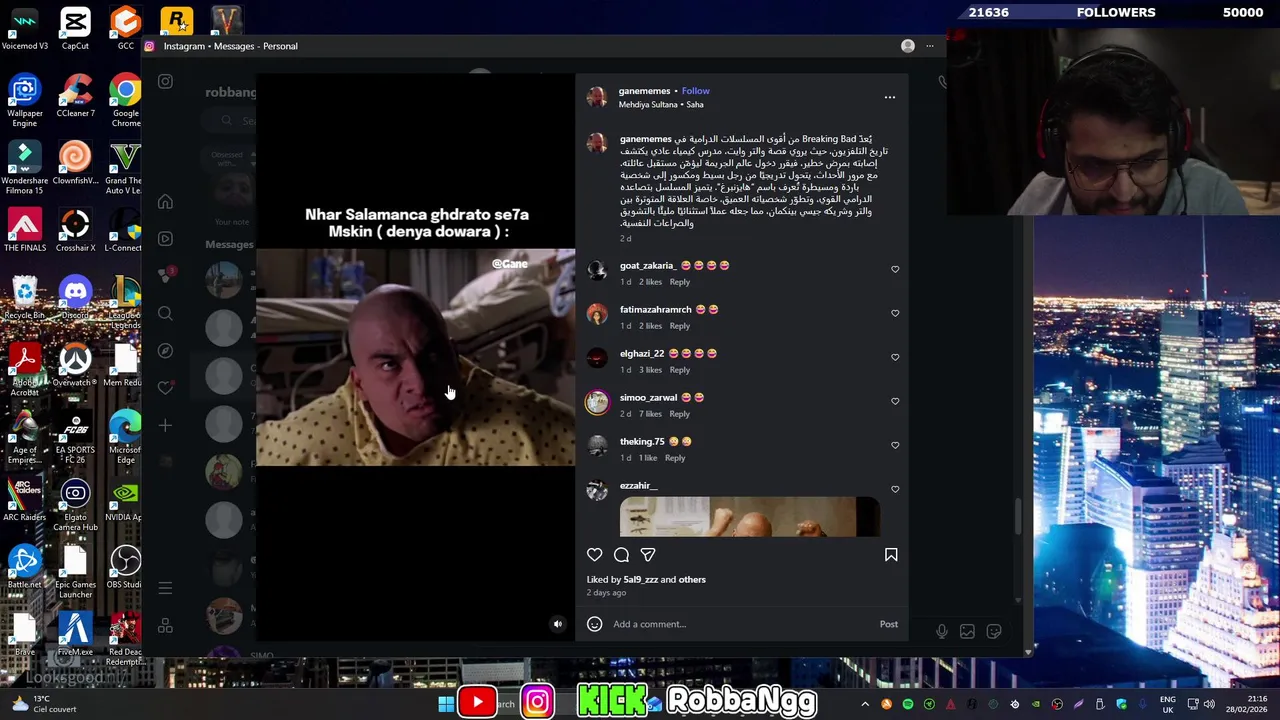Image resolution: width=1280 pixels, height=720 pixels.
Task: Open the three-dot post options menu
Action: coord(890,97)
